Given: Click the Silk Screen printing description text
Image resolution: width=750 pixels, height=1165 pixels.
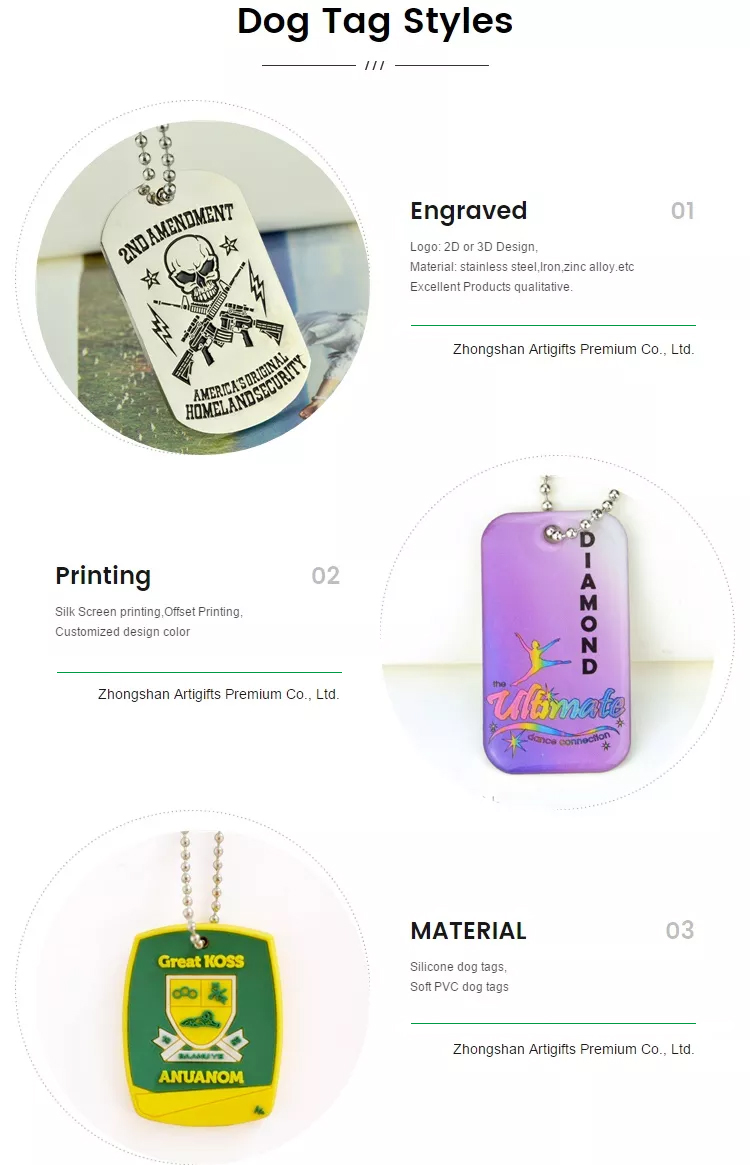Looking at the screenshot, I should [149, 612].
